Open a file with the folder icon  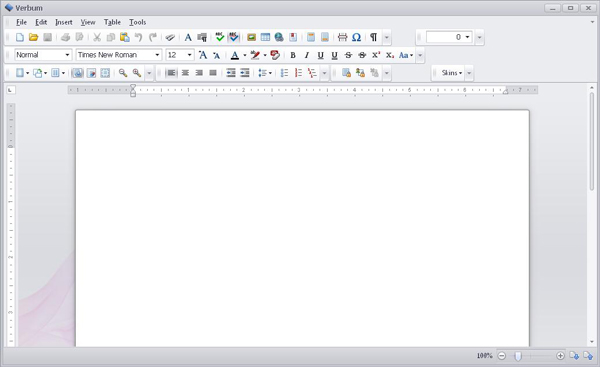coord(34,37)
